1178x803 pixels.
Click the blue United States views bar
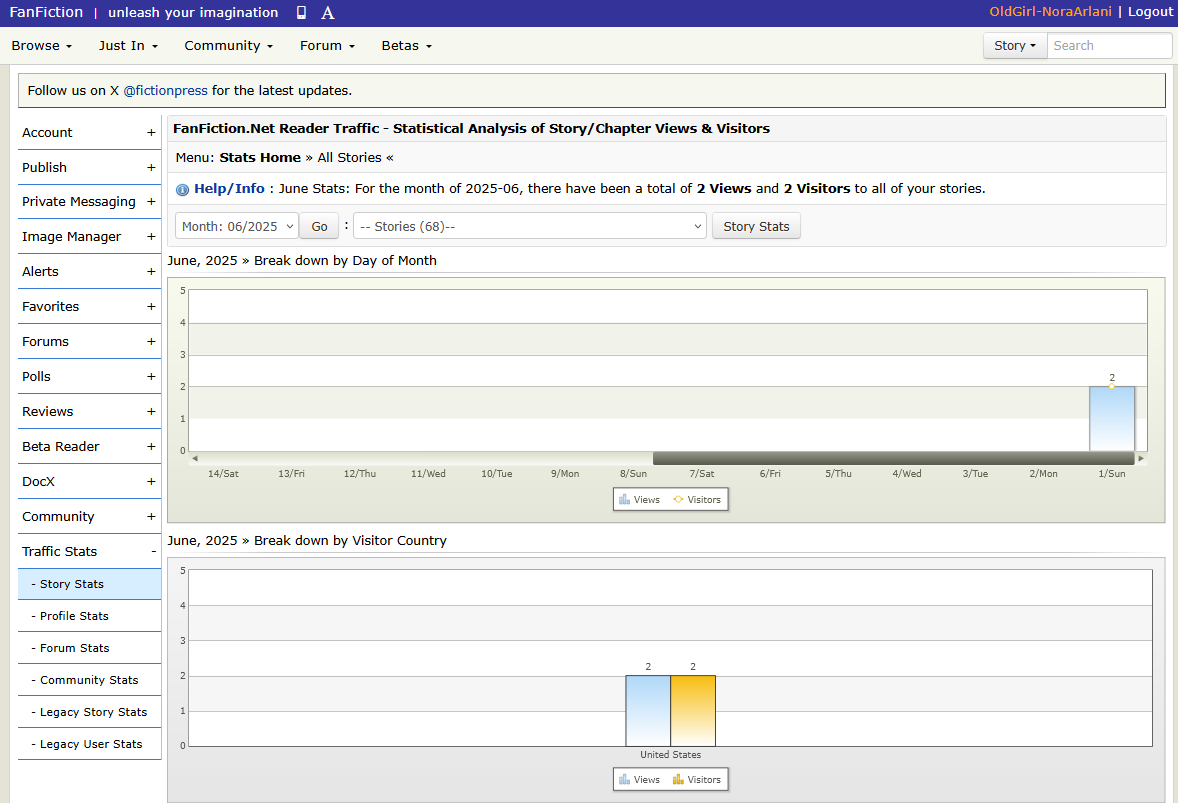coord(648,711)
